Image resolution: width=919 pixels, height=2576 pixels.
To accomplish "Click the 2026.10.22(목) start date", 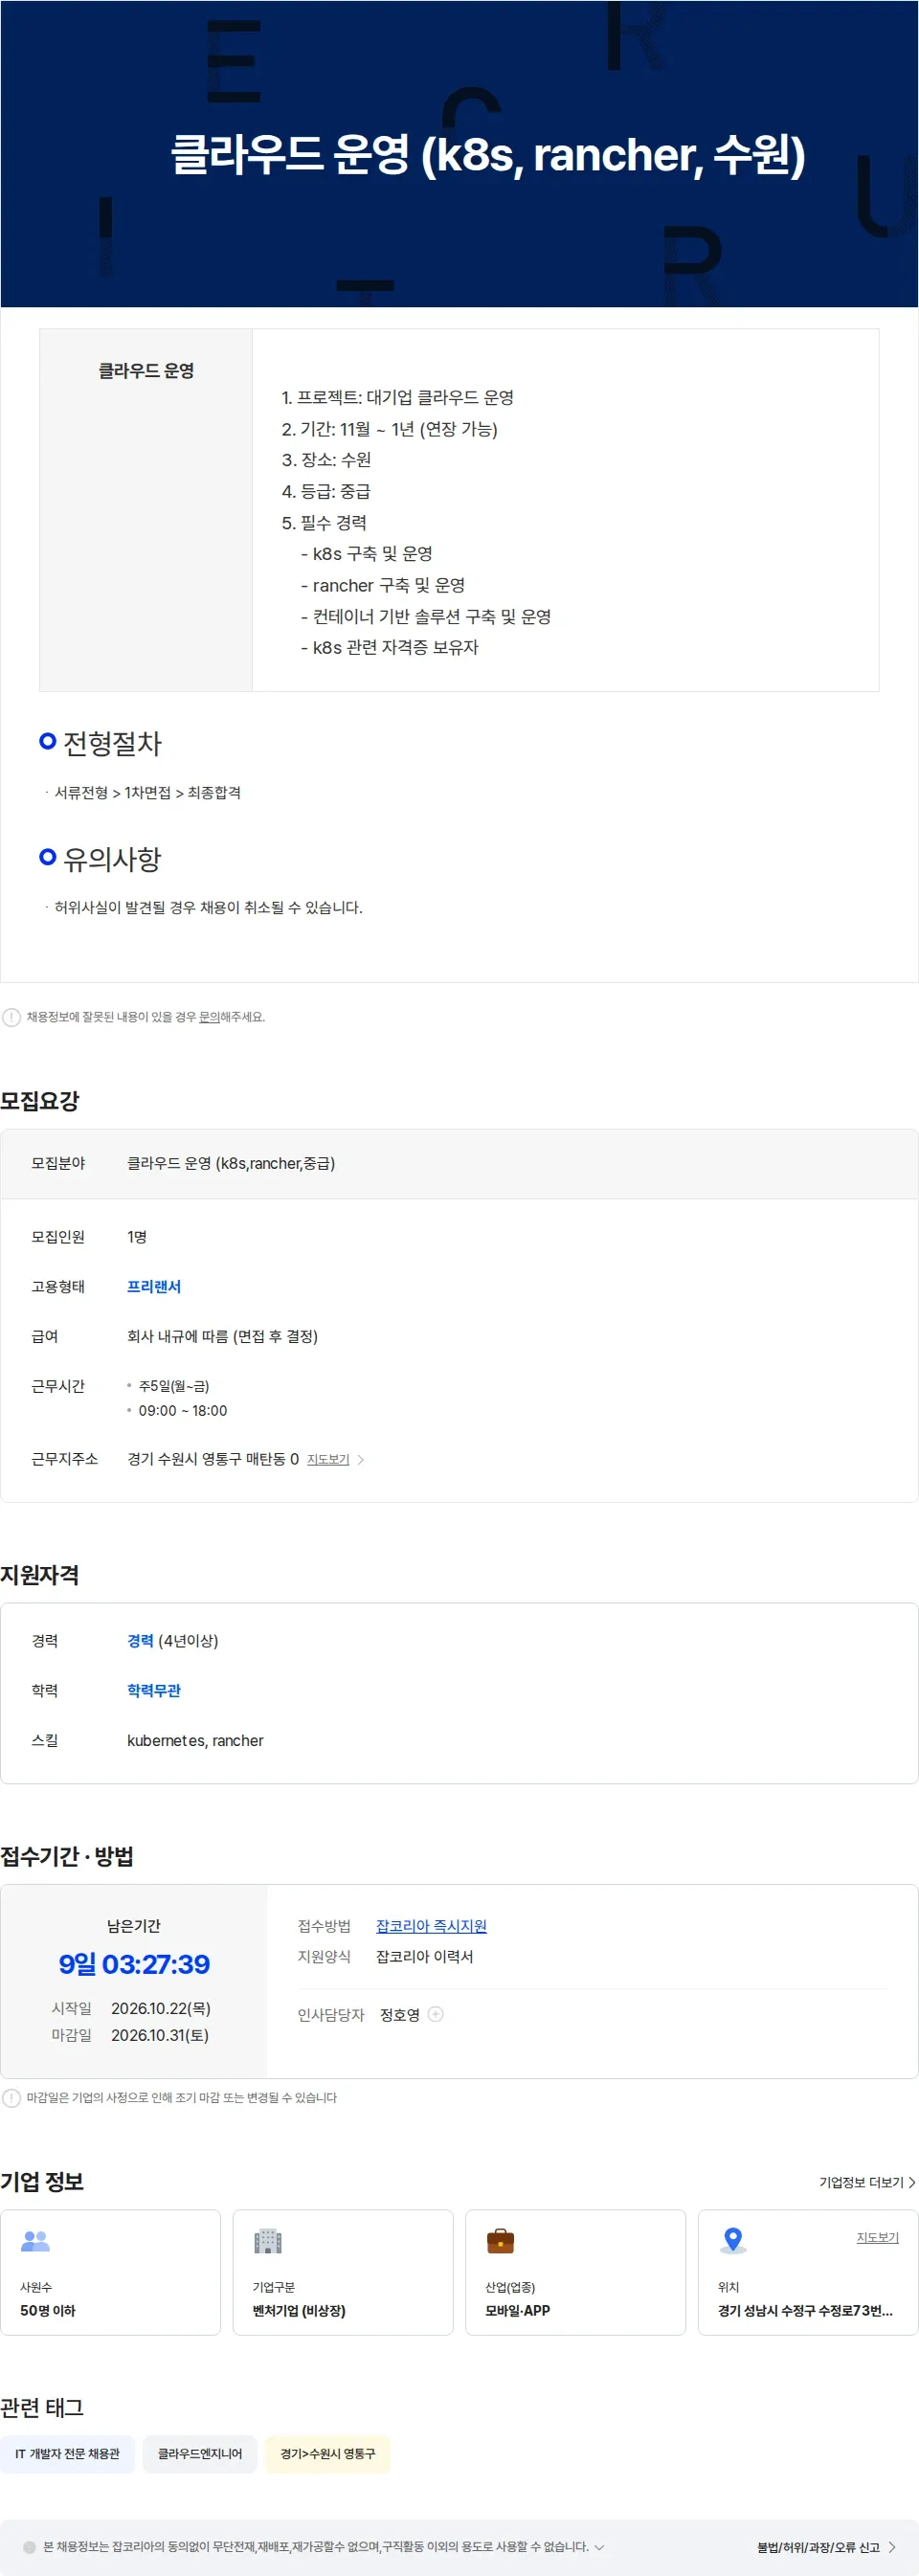I will pos(161,2008).
